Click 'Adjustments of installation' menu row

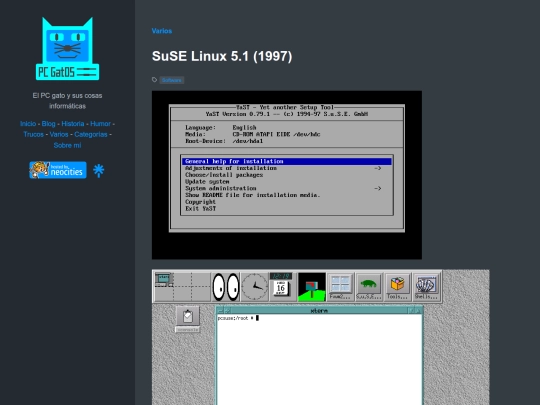[x=287, y=168]
